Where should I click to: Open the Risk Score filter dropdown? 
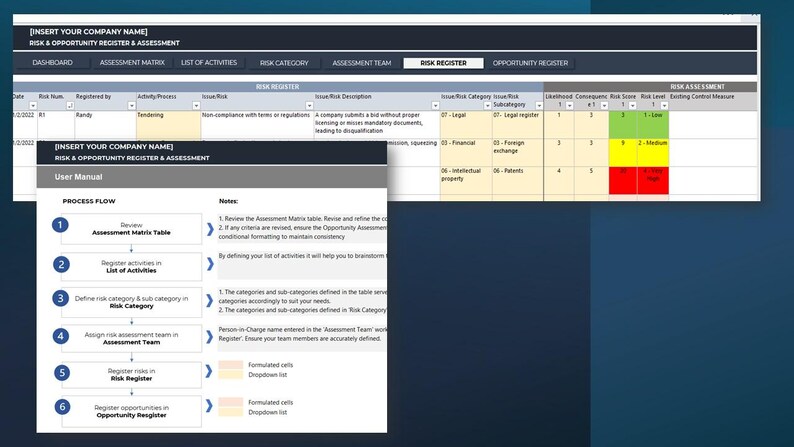(632, 105)
